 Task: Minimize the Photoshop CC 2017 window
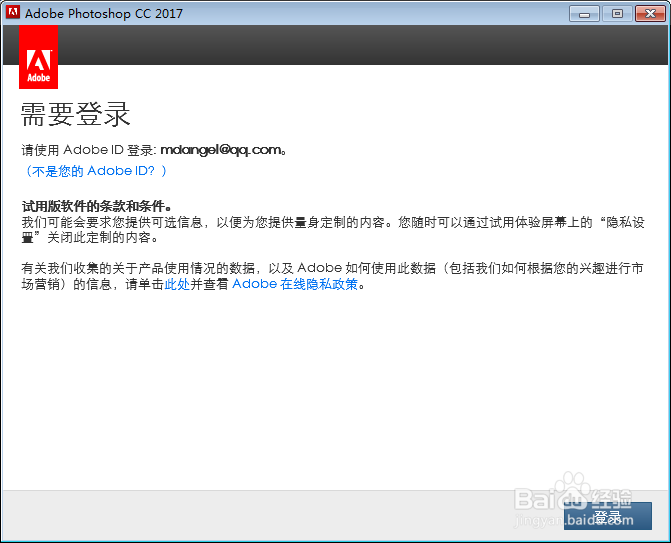point(584,14)
